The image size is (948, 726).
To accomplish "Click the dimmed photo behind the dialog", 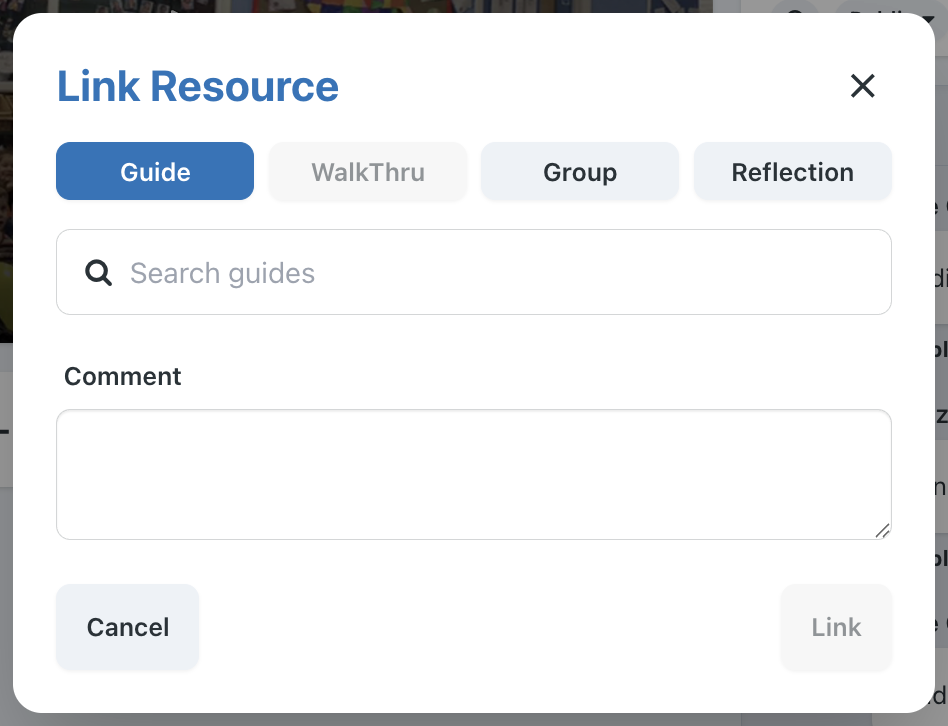I will [x=6, y=200].
